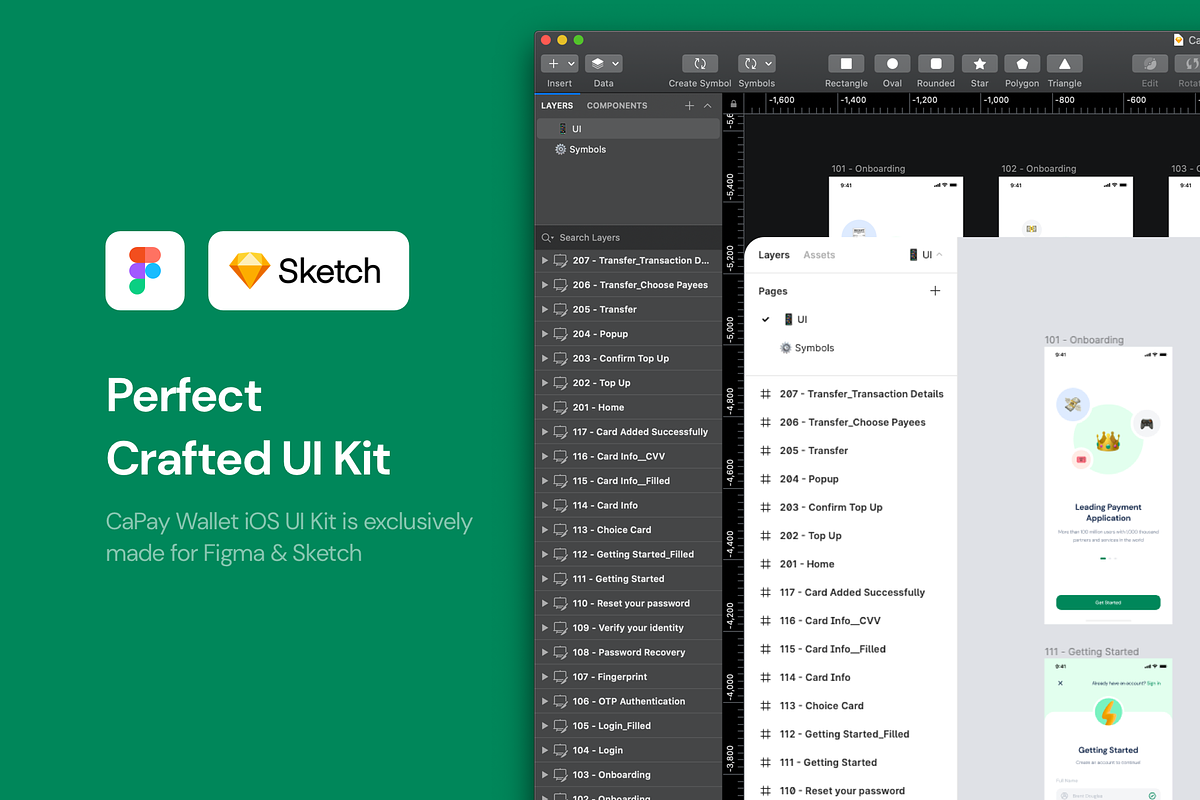The width and height of the screenshot is (1200, 800).
Task: Open the Figma UI page dropdown
Action: [x=926, y=255]
